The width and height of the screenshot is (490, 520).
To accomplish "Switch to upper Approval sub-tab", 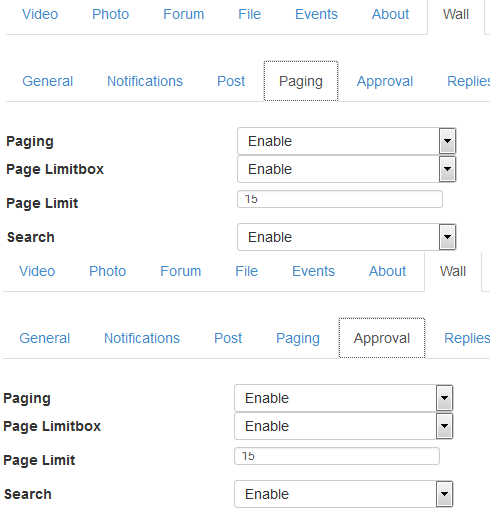I will point(385,81).
